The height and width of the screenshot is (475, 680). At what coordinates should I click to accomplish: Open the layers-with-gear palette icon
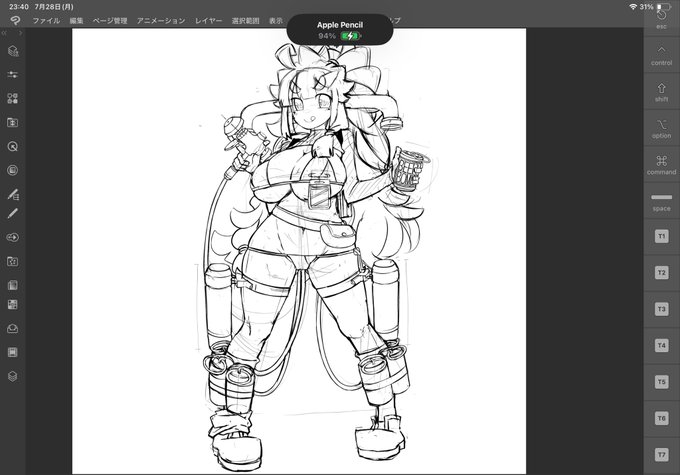pyautogui.click(x=13, y=51)
